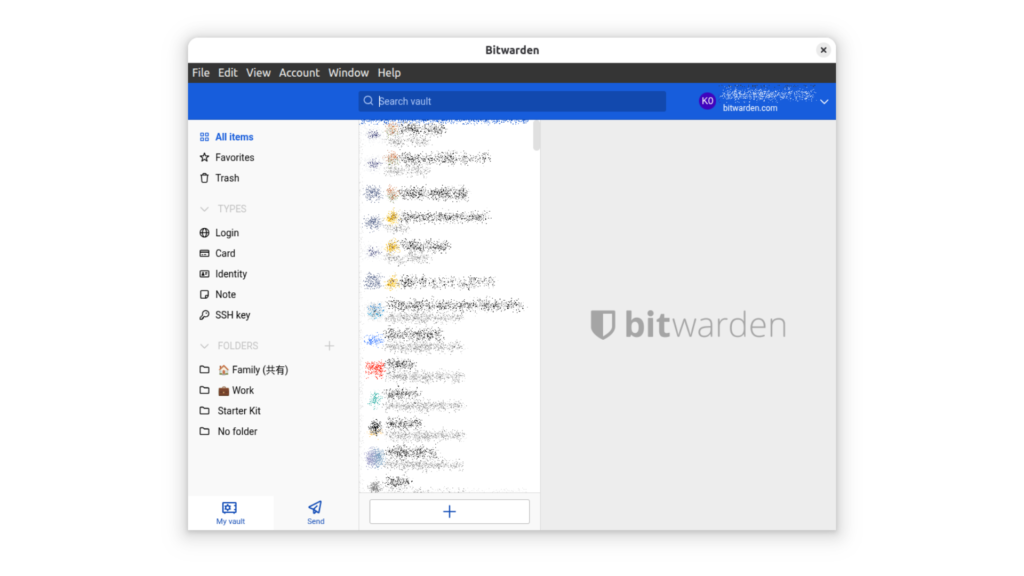Open the Family (共有) folder
Screen dimensions: 1024x576
(x=253, y=370)
